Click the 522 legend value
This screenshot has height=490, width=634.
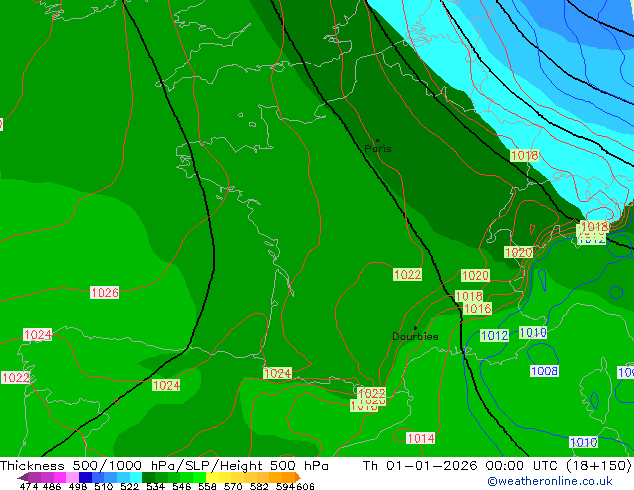click(x=130, y=486)
